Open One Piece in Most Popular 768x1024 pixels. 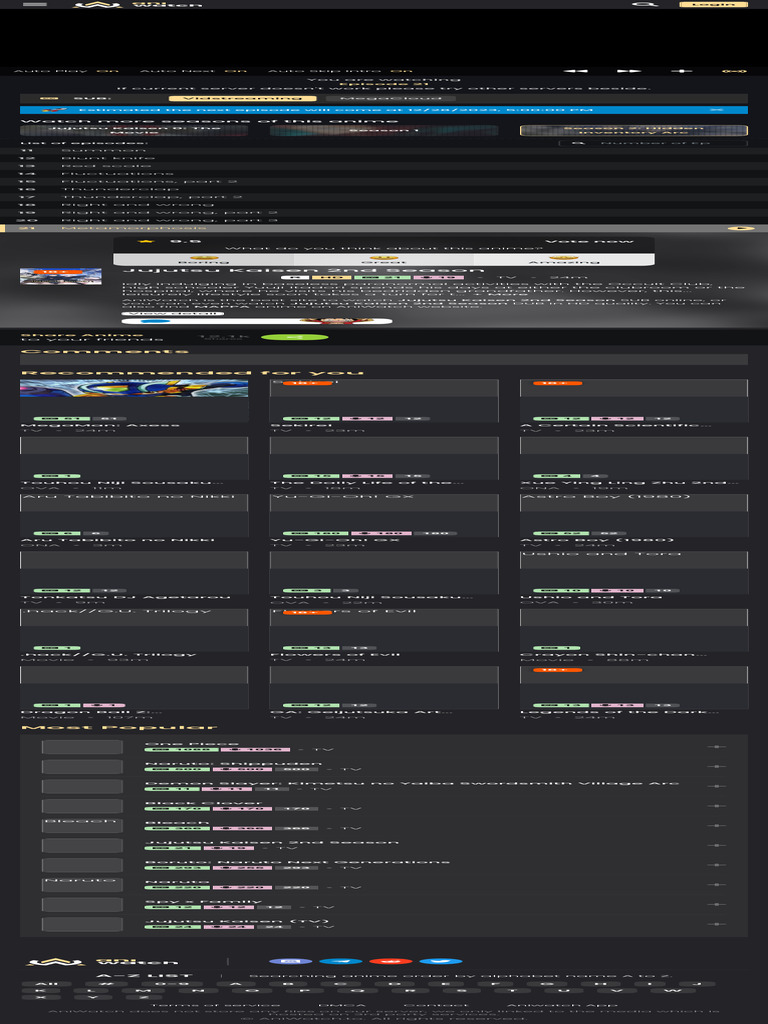click(x=192, y=744)
